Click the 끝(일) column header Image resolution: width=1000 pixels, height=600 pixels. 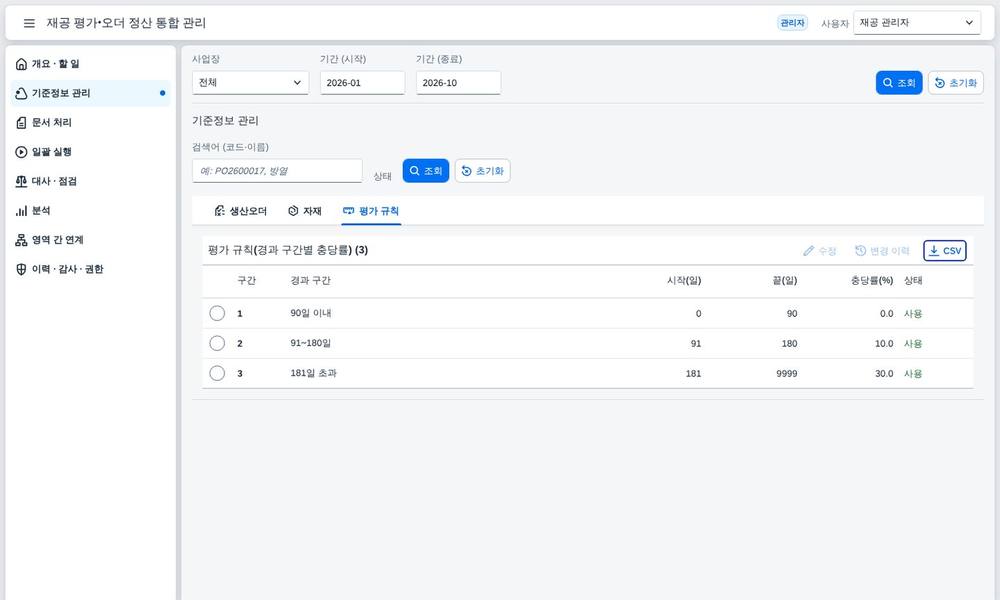(x=784, y=281)
